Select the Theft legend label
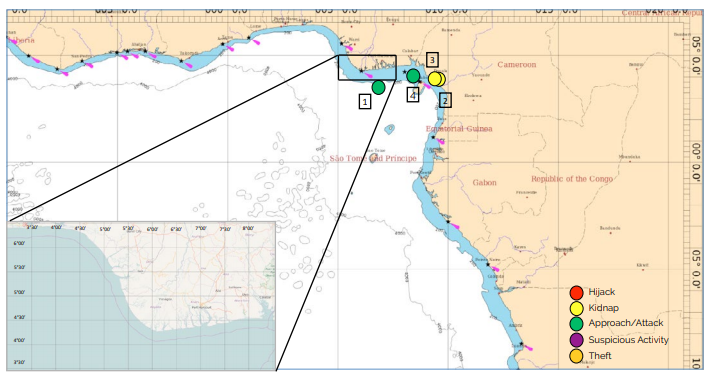Screen dimensions: 713x374 click(600, 356)
